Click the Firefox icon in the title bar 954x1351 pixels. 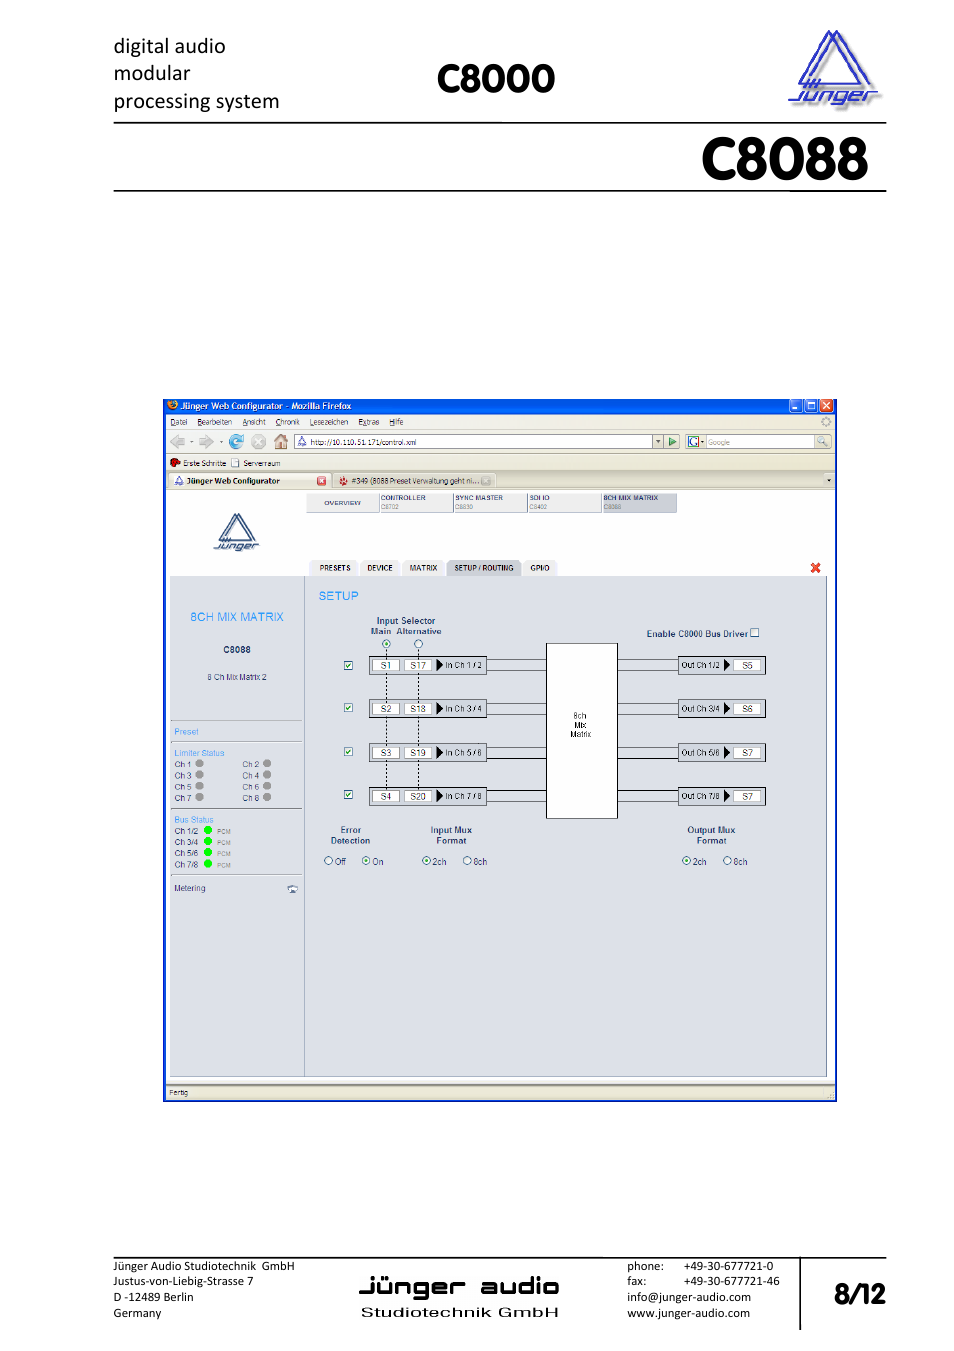pyautogui.click(x=173, y=406)
